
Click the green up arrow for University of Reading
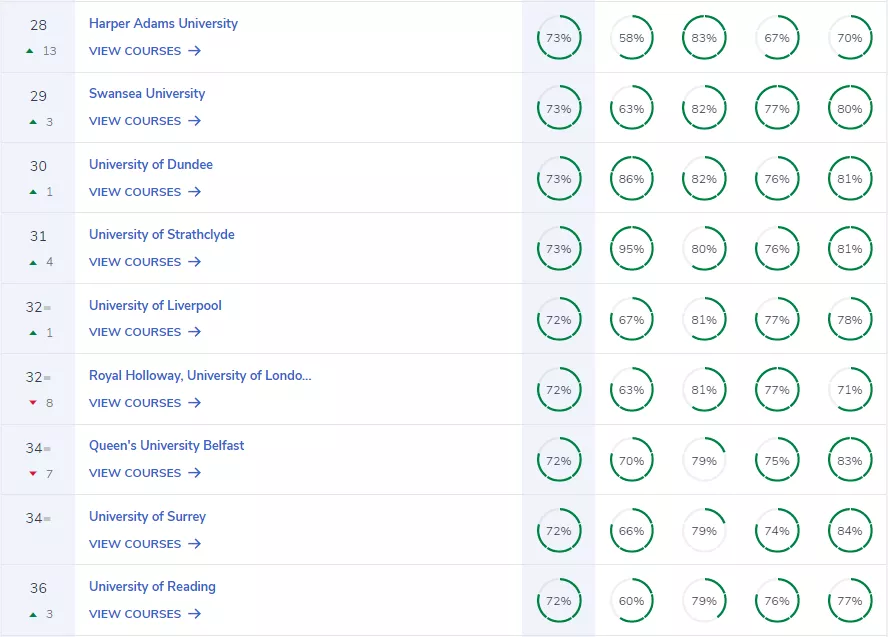coord(33,614)
